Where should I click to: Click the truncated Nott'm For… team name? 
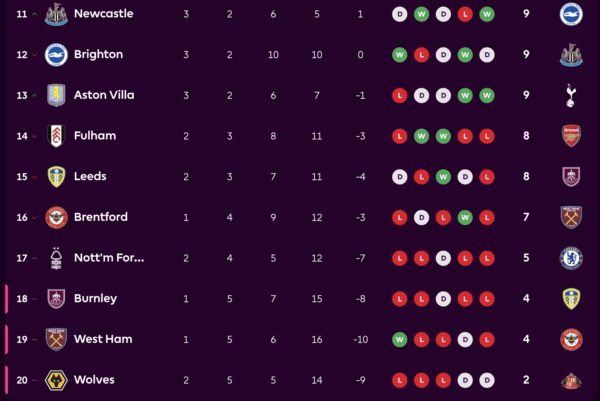pyautogui.click(x=109, y=258)
